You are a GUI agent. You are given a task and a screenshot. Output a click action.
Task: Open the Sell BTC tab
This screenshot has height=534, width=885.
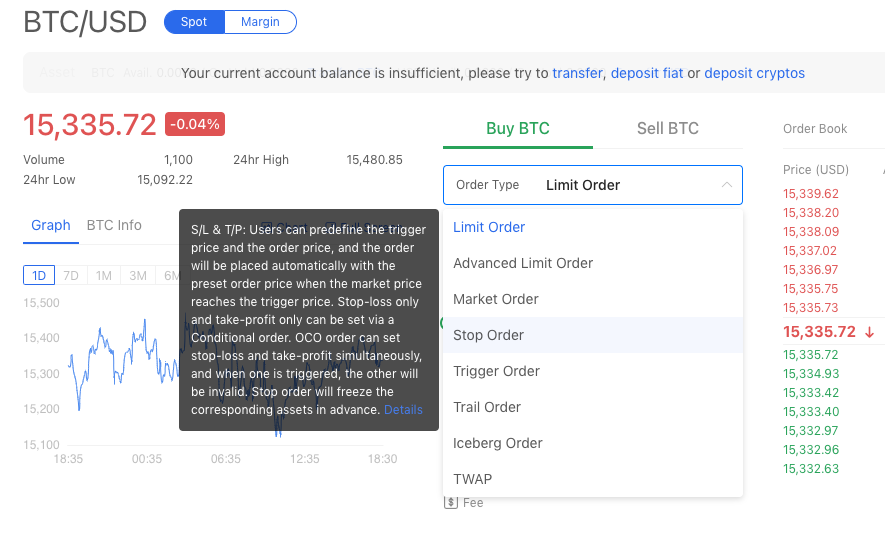pyautogui.click(x=667, y=128)
